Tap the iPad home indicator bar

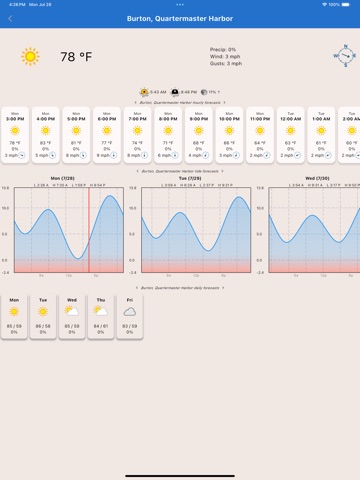tap(180, 476)
